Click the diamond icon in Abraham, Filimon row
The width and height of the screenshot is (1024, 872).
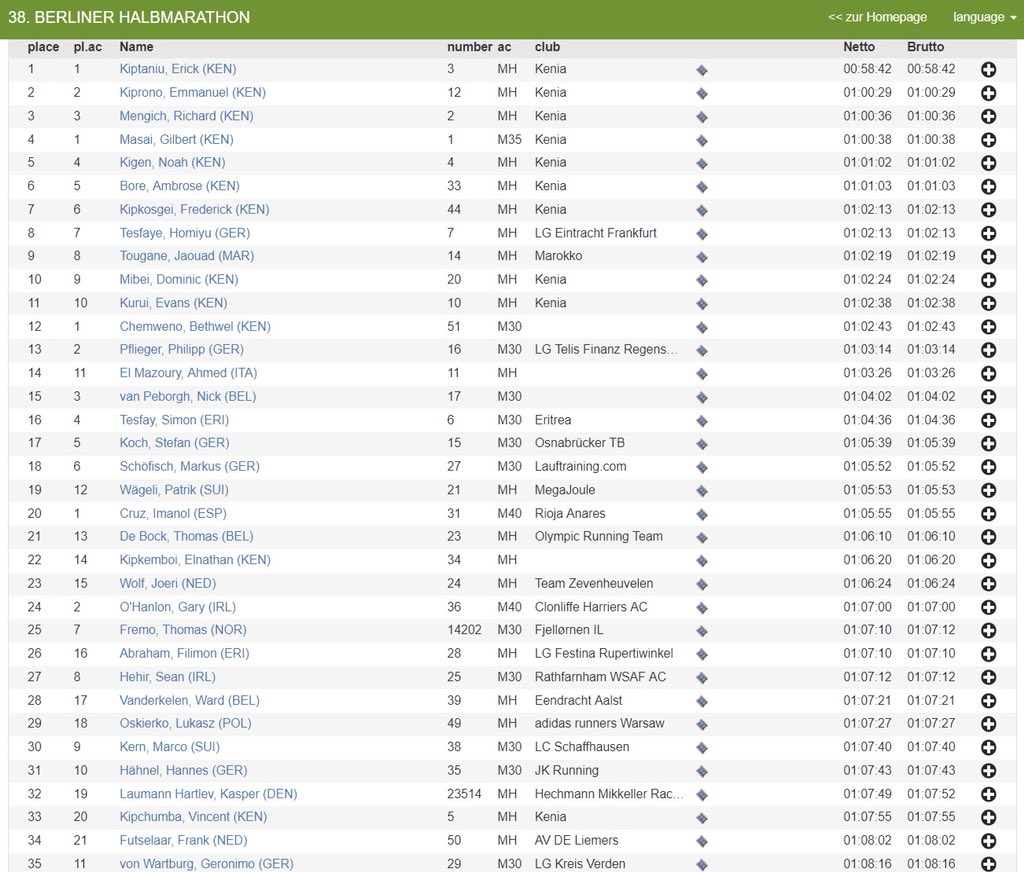click(x=702, y=654)
